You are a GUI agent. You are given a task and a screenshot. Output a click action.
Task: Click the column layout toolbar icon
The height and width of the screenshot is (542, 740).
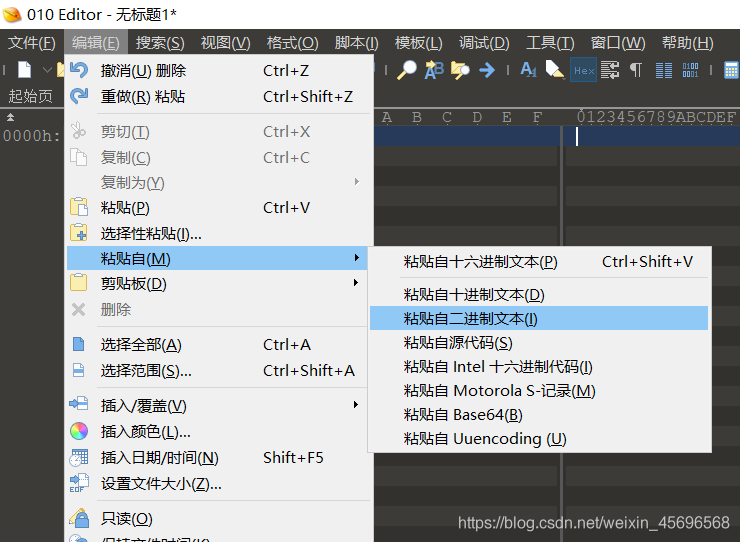[x=664, y=70]
